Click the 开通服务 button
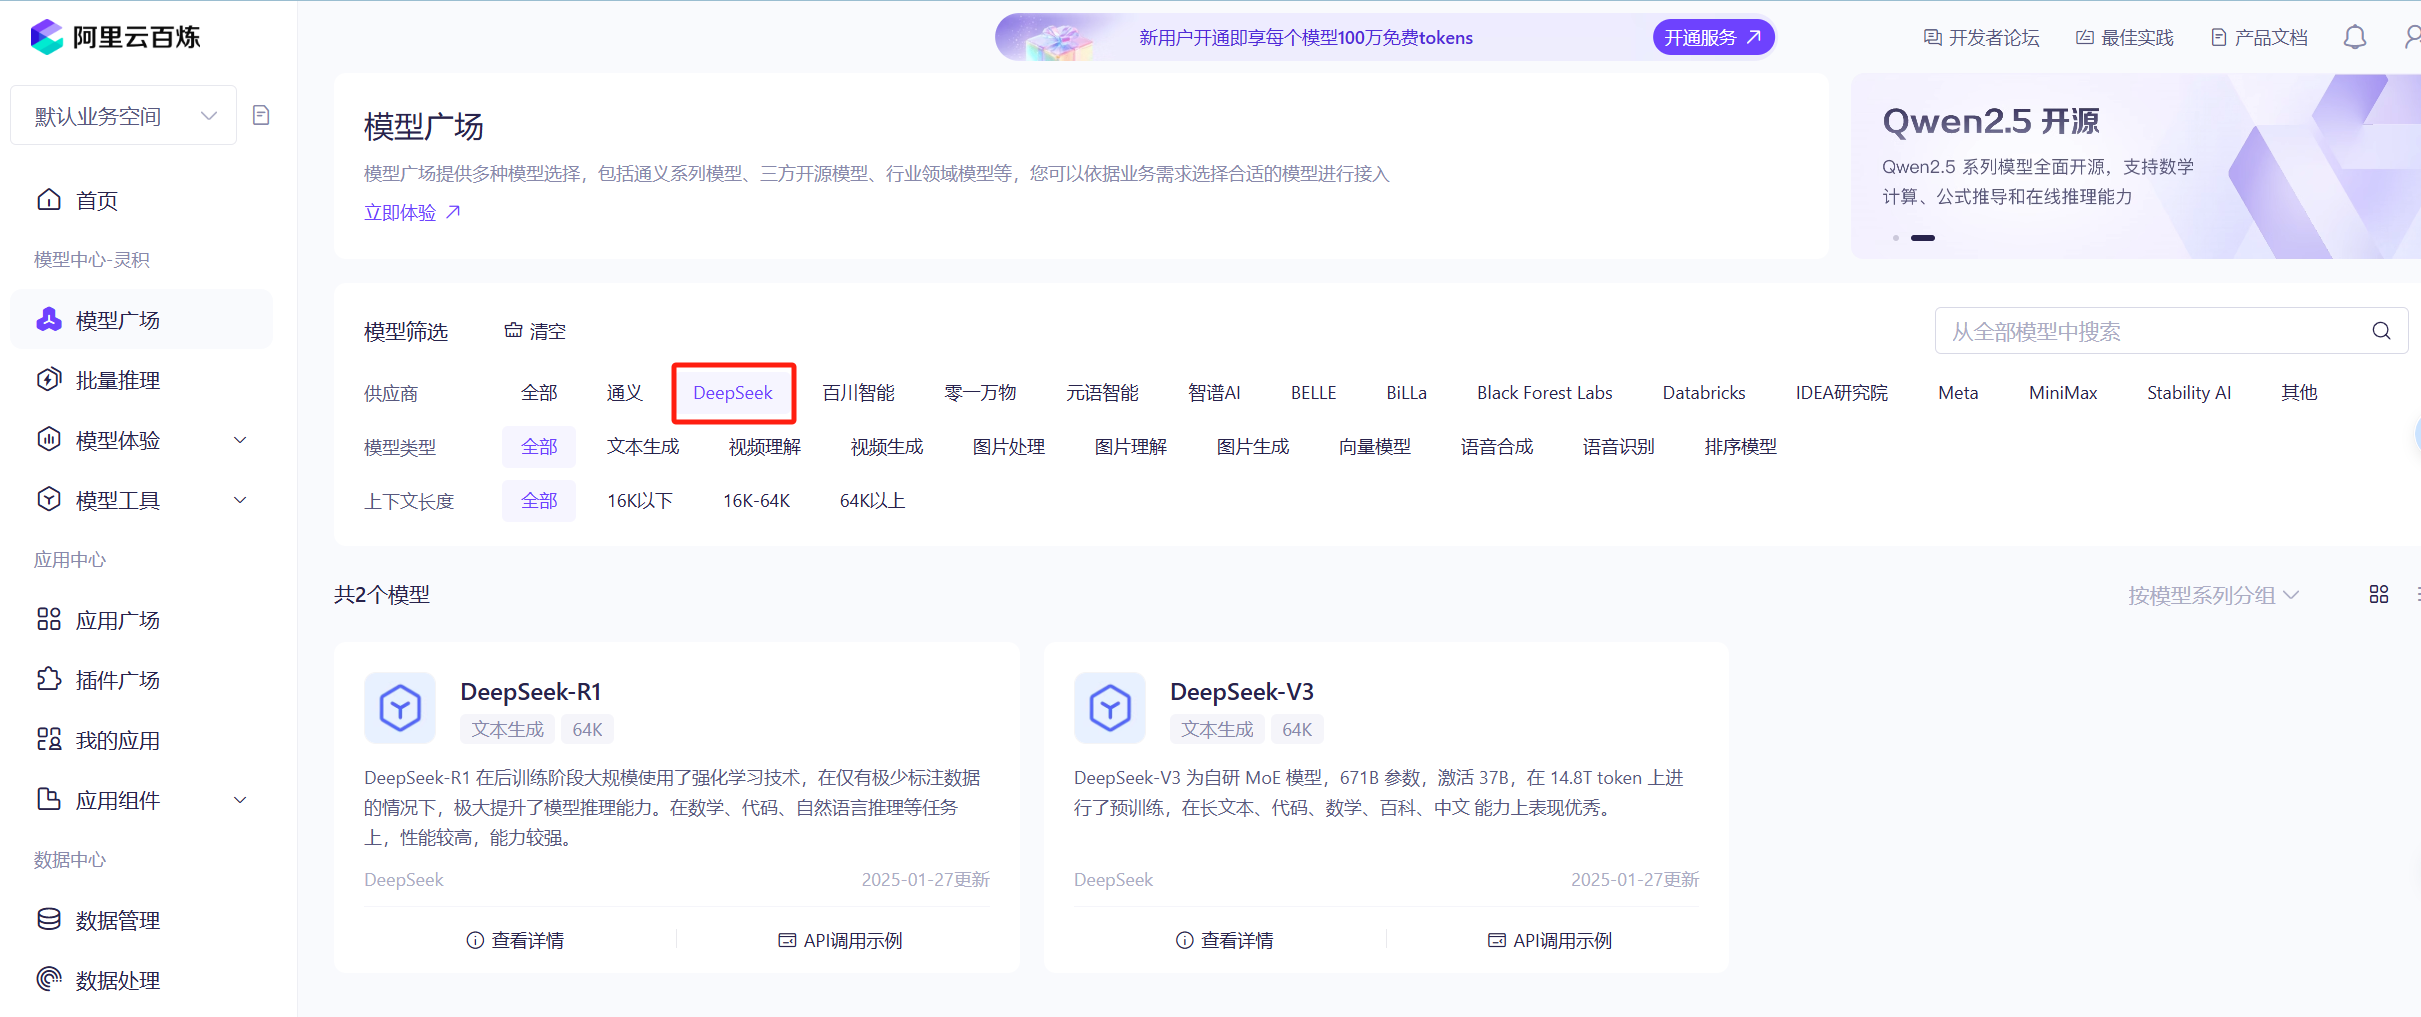2421x1017 pixels. [1713, 37]
